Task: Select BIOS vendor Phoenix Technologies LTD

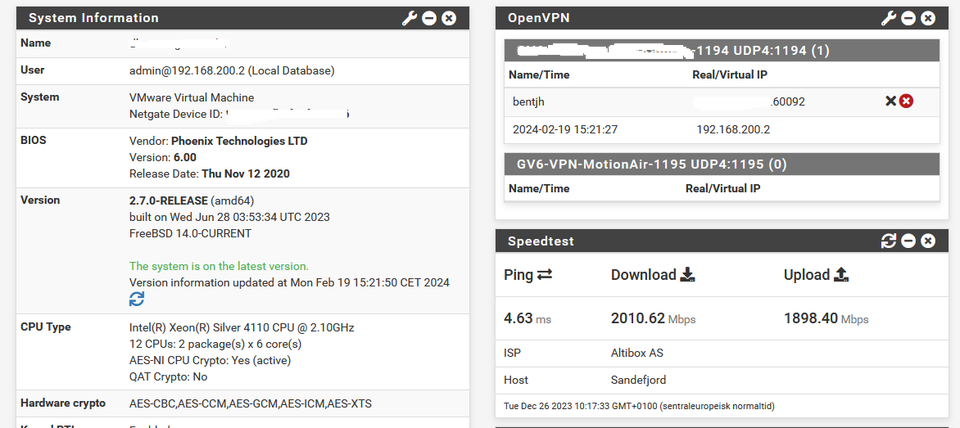Action: [239, 141]
